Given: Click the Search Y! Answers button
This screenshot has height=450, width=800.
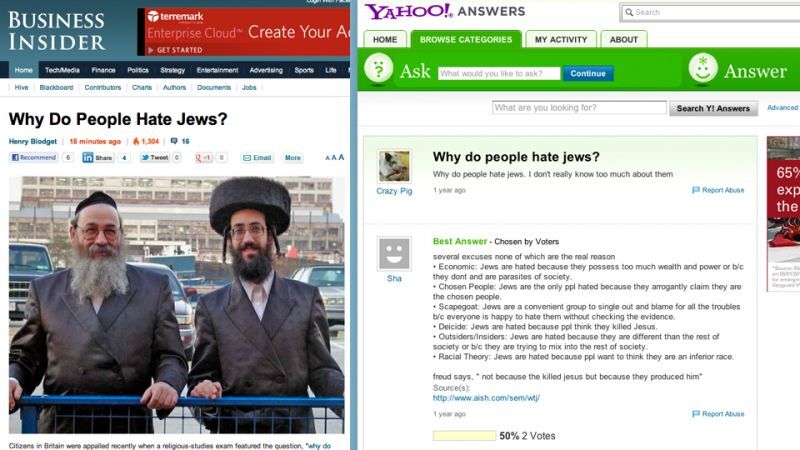Looking at the screenshot, I should point(713,108).
